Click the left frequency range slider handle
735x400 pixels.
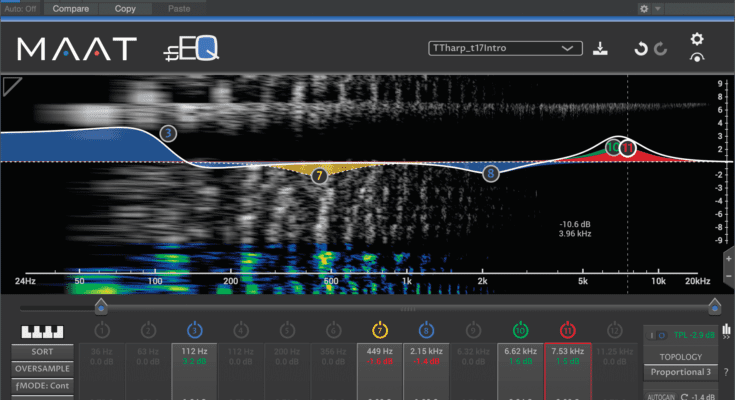click(x=100, y=306)
